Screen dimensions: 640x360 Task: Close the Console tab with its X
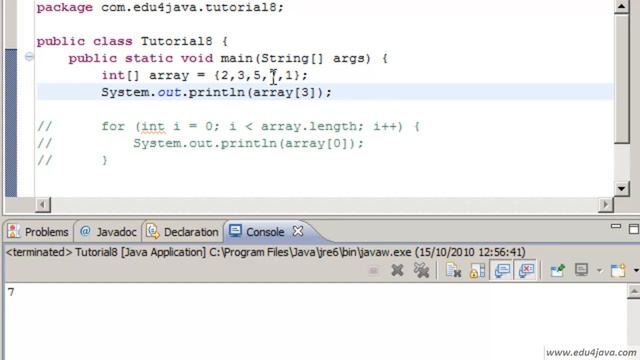click(x=298, y=231)
